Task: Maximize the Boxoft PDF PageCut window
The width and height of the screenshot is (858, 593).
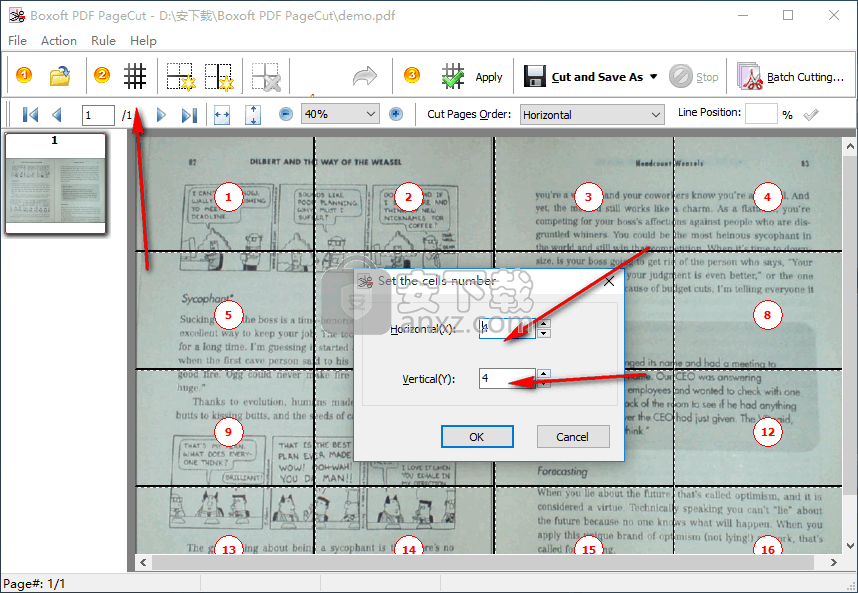Action: coord(788,15)
